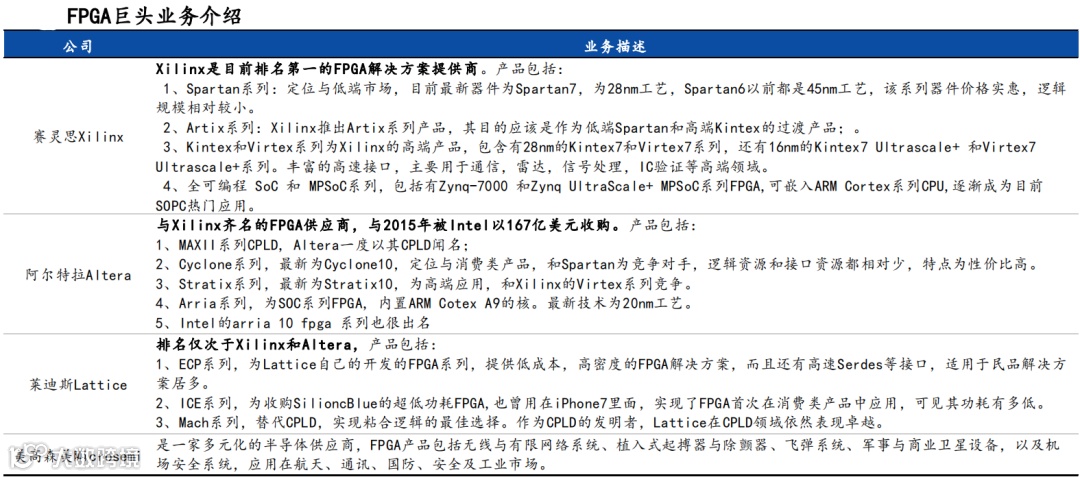1080x477 pixels.
Task: Click the '阿尔特拉Altera' company cell
Action: coord(78,275)
